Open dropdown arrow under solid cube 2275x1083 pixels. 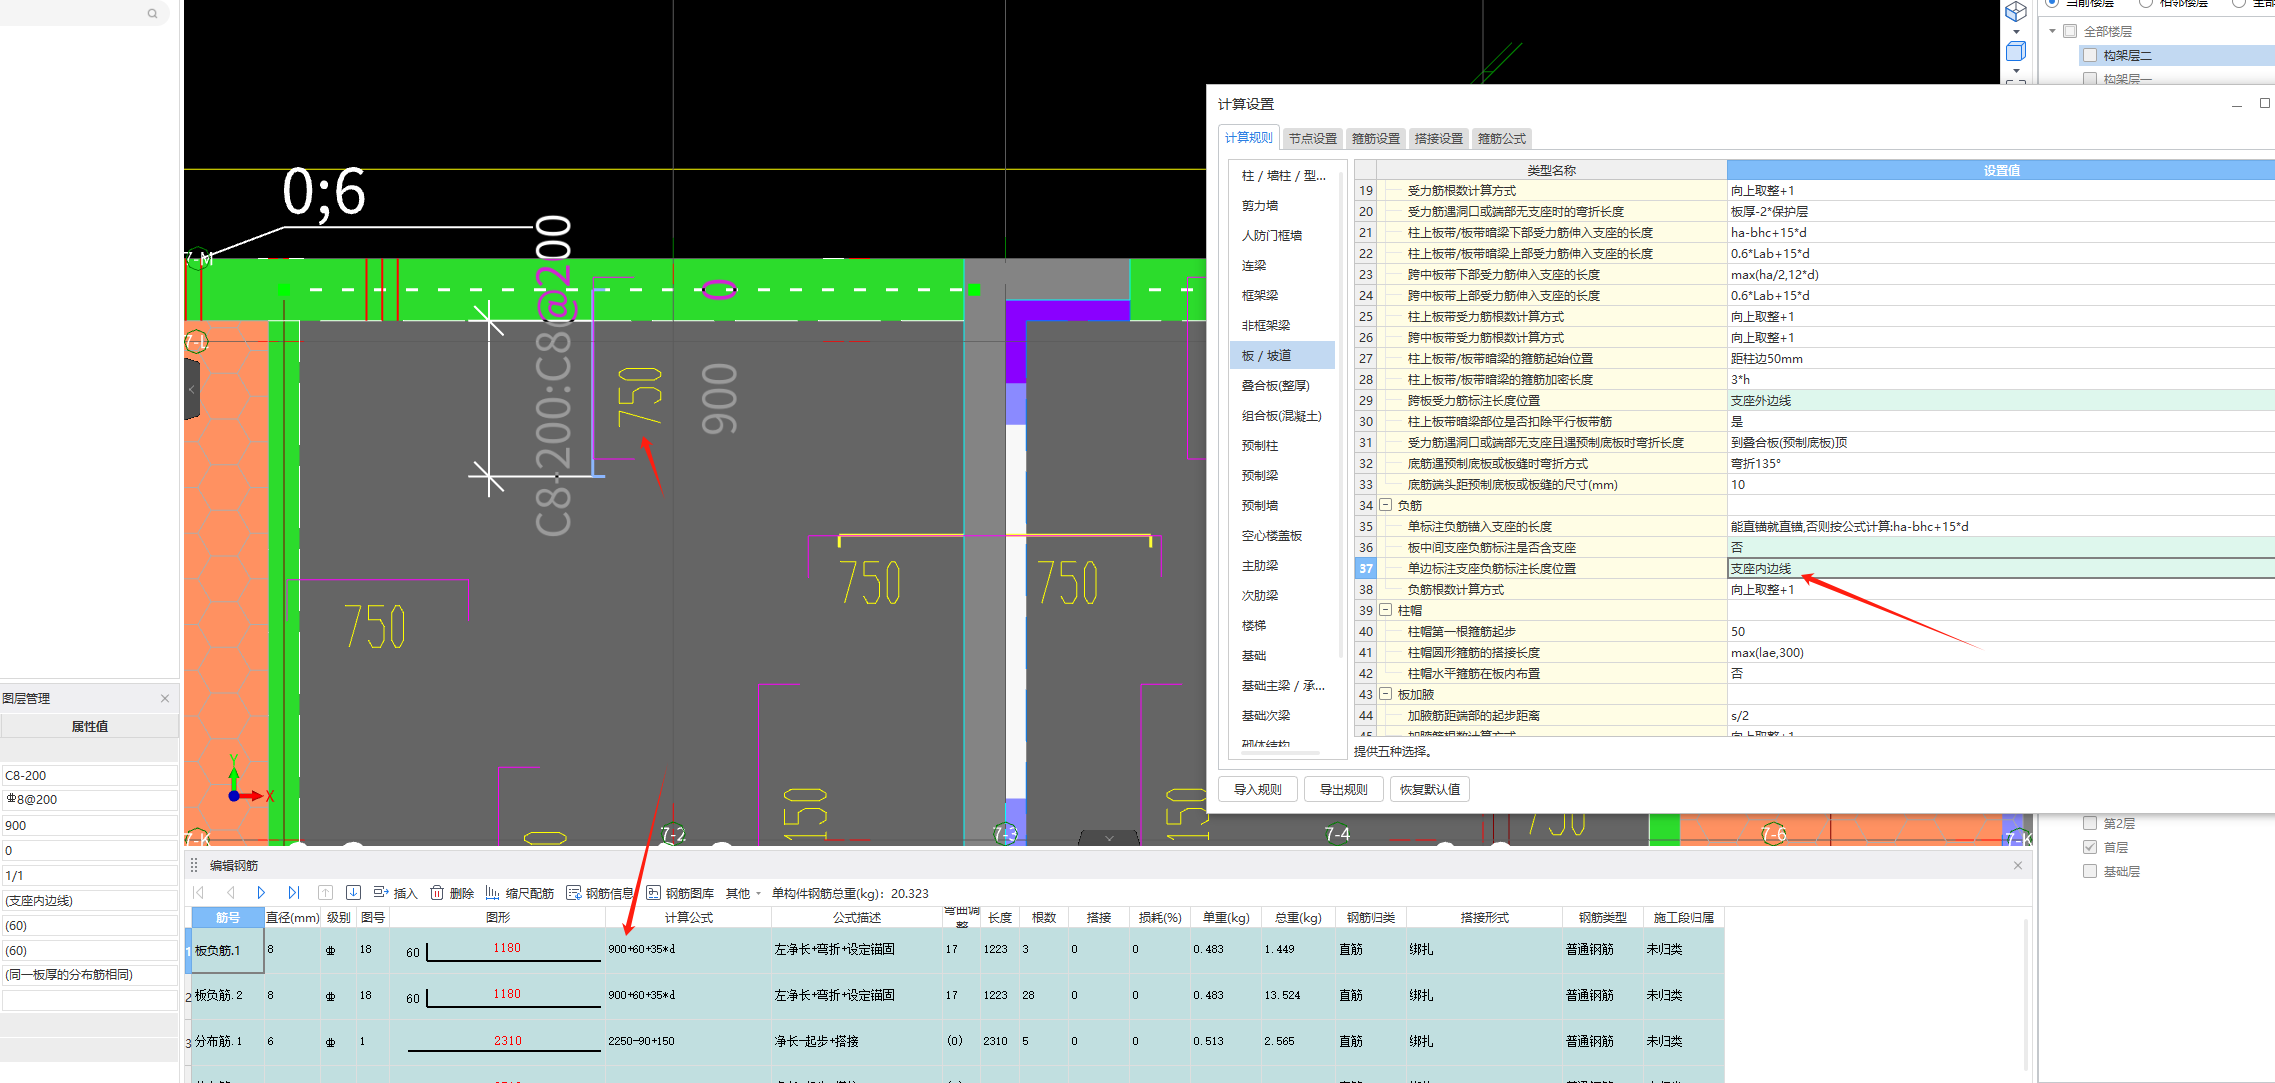(2016, 71)
